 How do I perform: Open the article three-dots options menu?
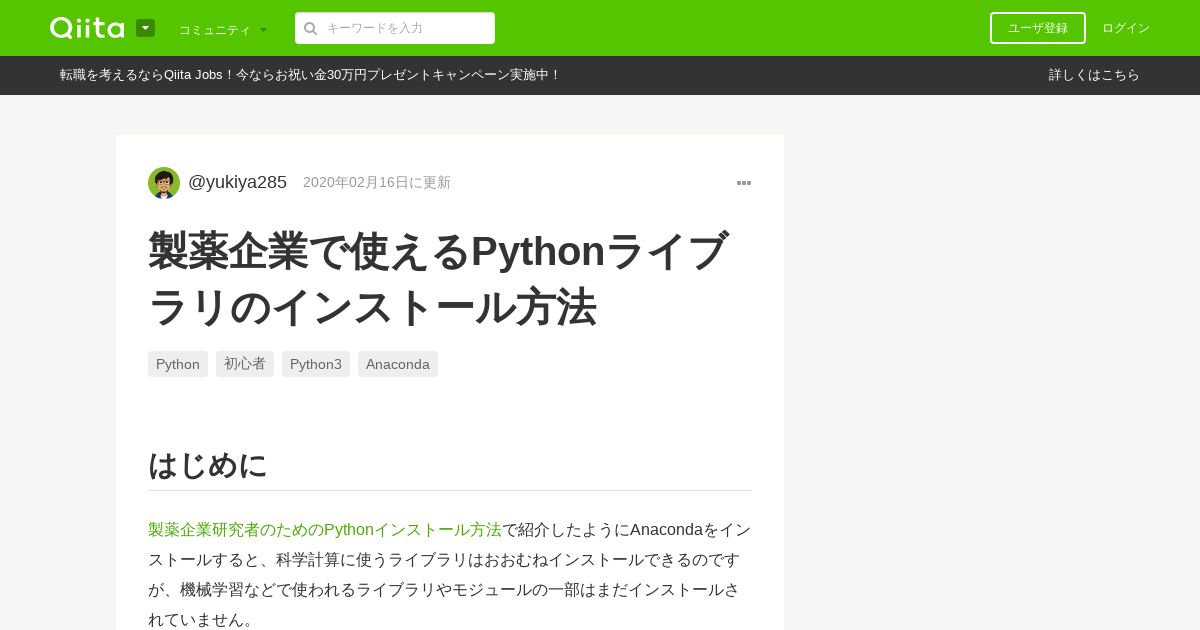(744, 183)
